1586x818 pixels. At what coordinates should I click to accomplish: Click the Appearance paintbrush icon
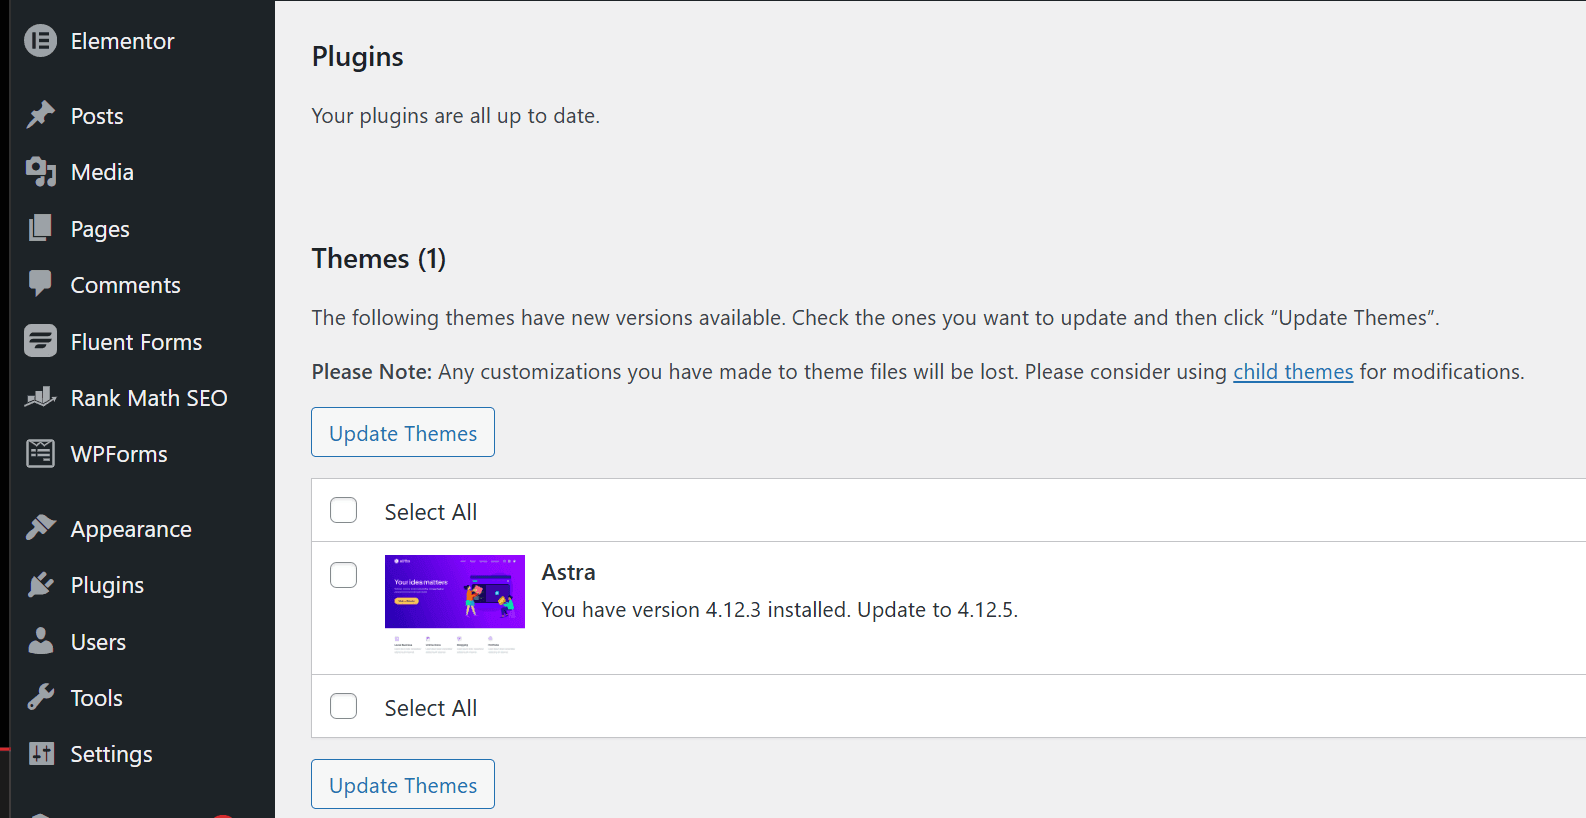pyautogui.click(x=40, y=528)
